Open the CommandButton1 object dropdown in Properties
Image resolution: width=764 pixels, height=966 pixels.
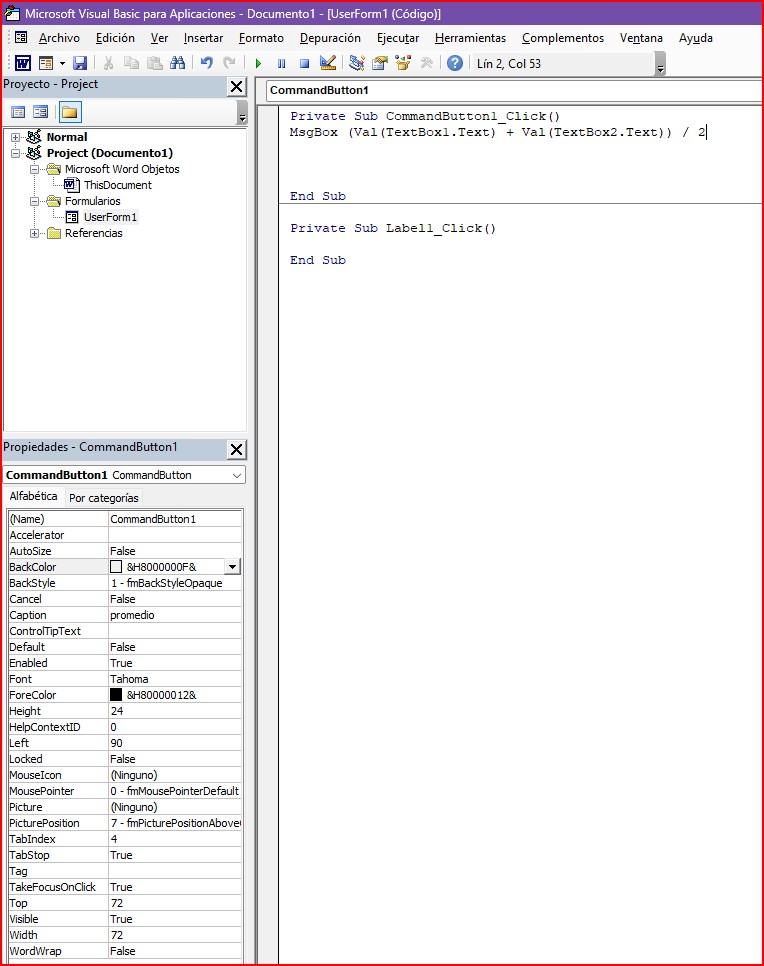tap(236, 475)
